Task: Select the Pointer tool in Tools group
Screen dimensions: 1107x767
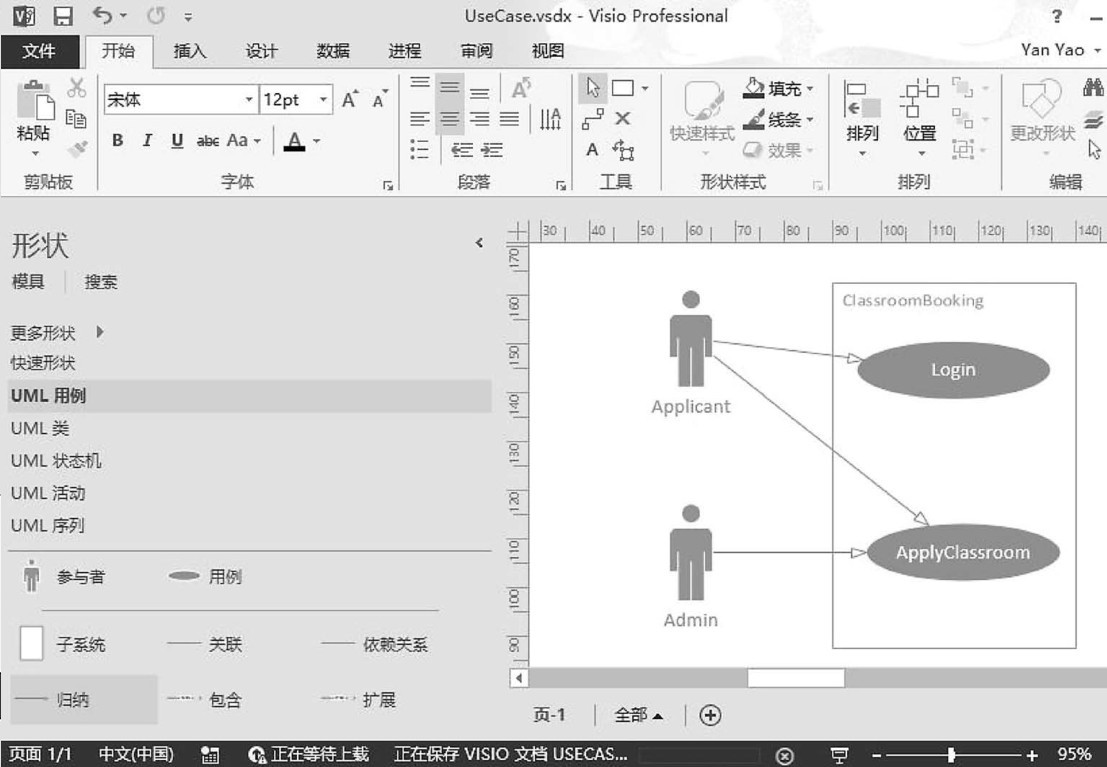Action: [593, 88]
